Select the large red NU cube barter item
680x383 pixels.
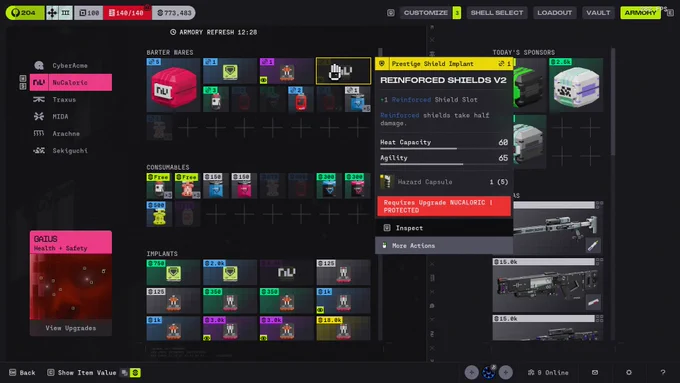click(x=173, y=85)
